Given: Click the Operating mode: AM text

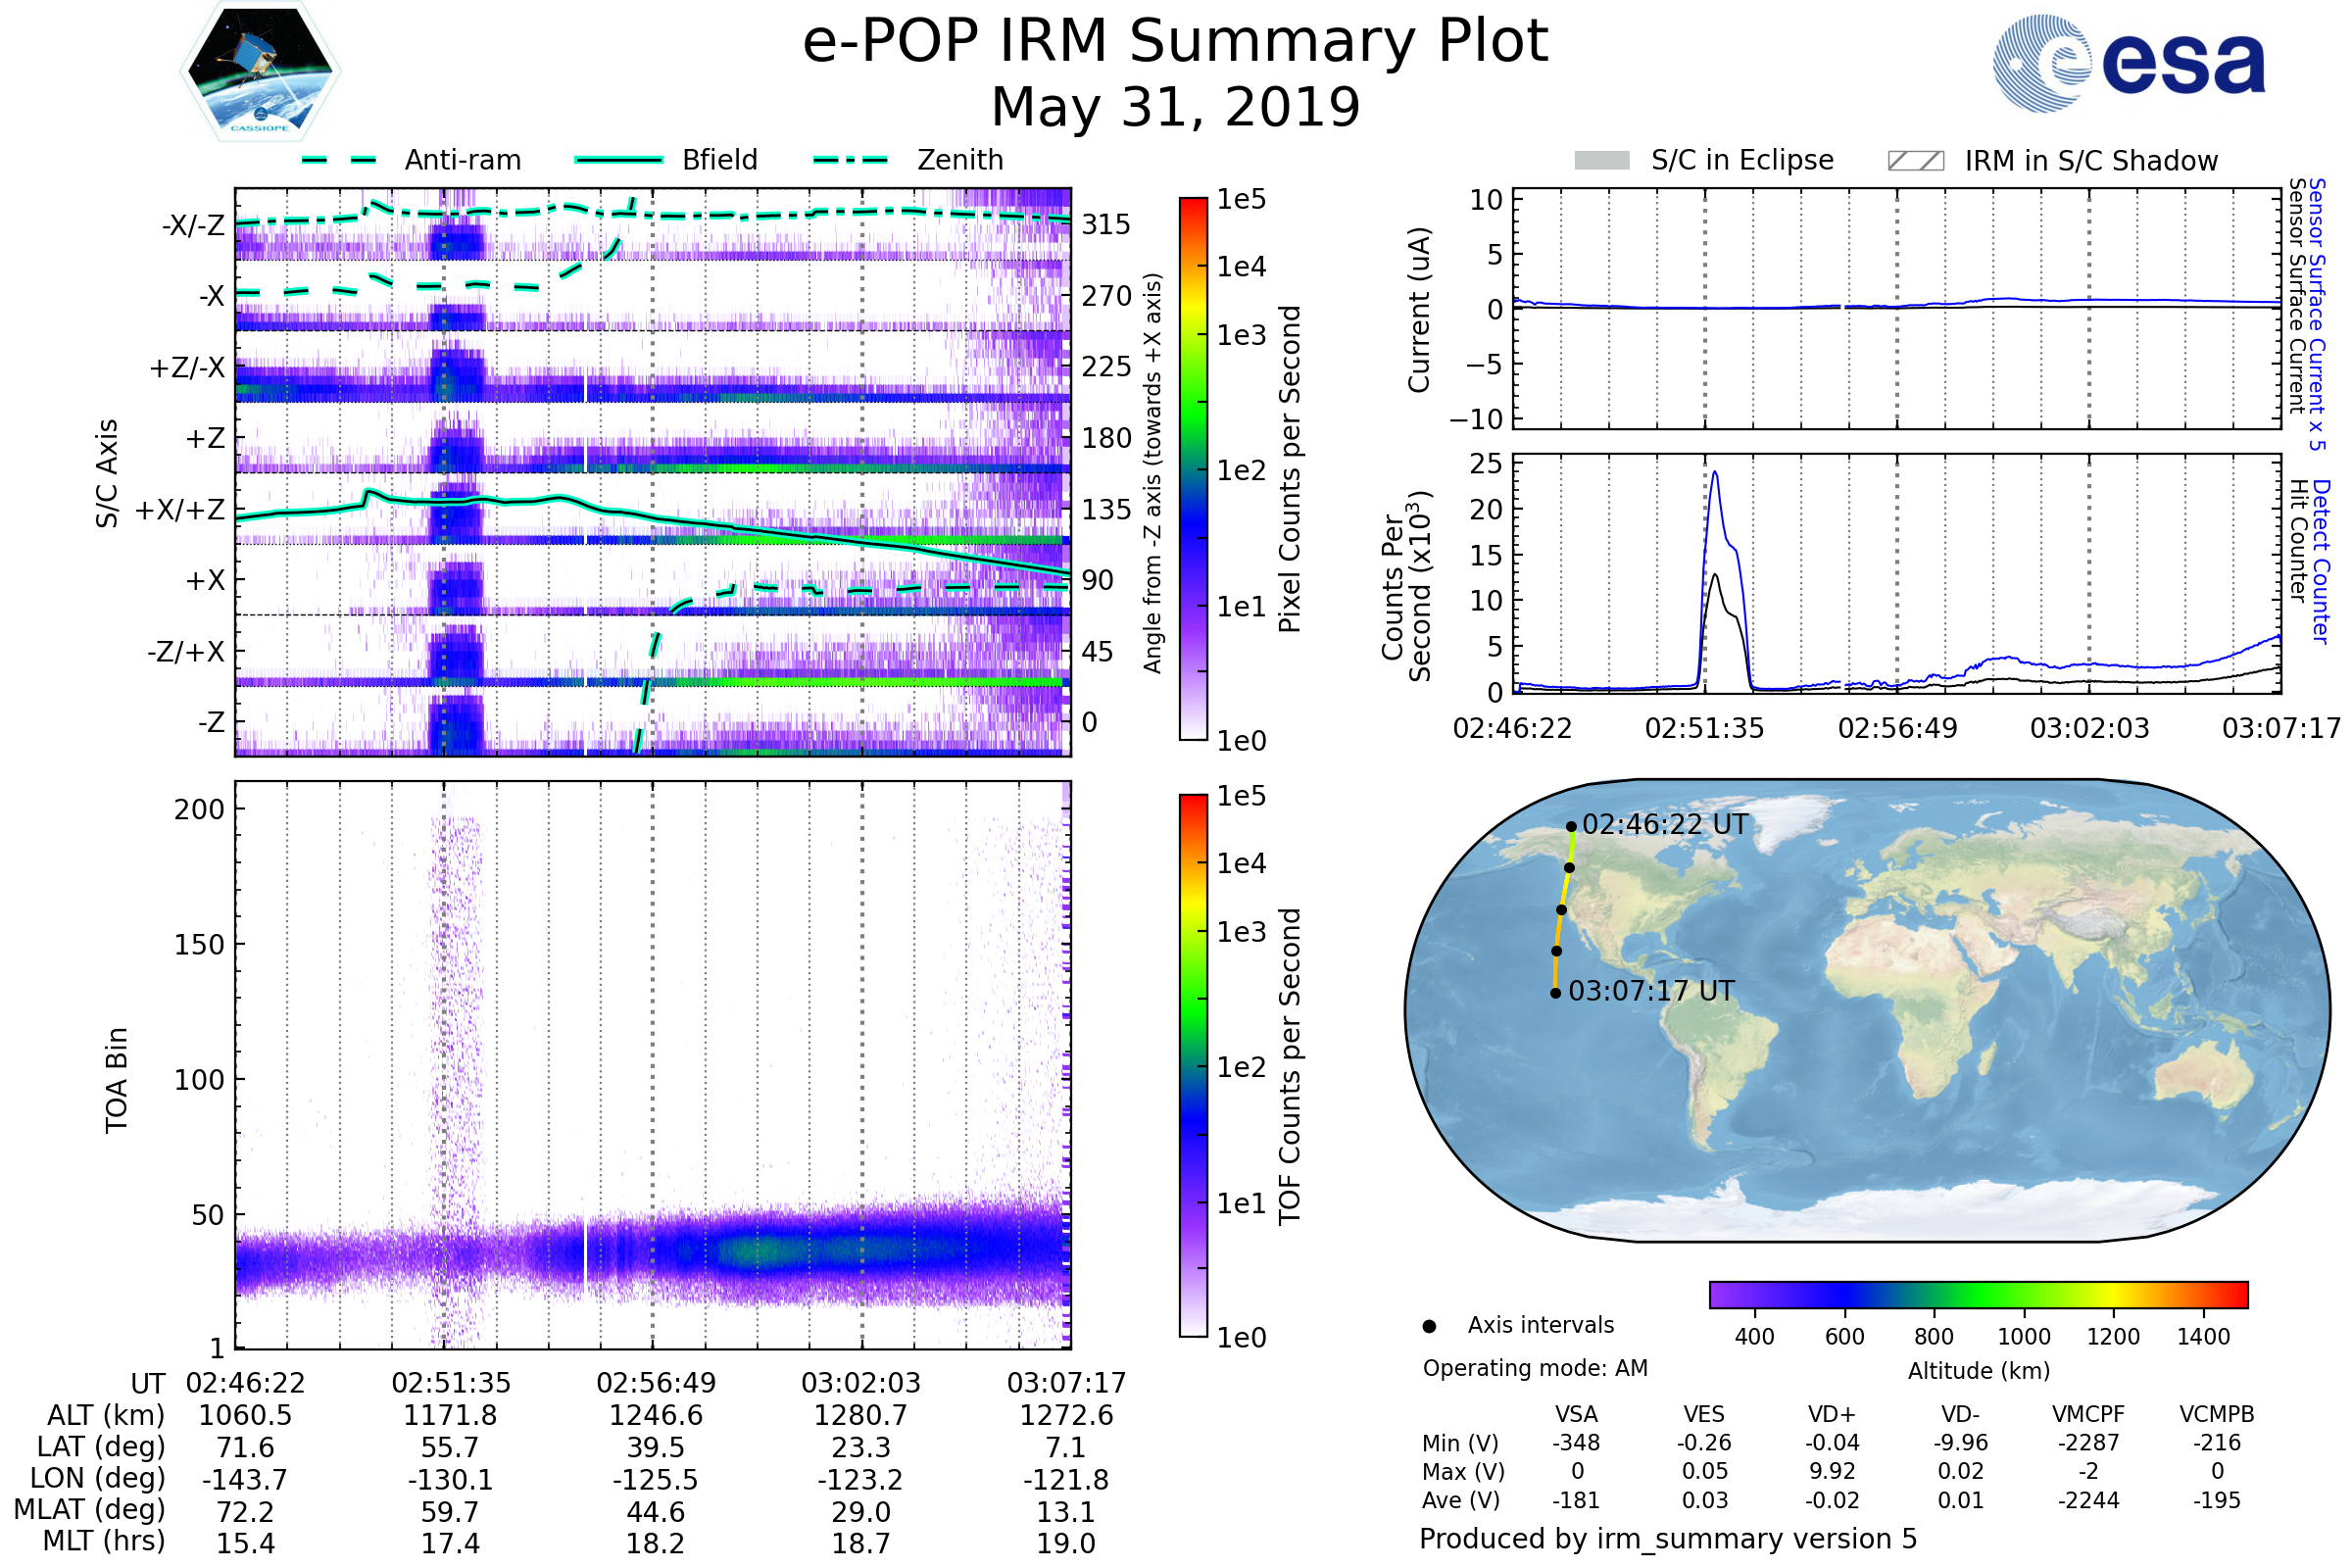Looking at the screenshot, I should pos(1535,1368).
